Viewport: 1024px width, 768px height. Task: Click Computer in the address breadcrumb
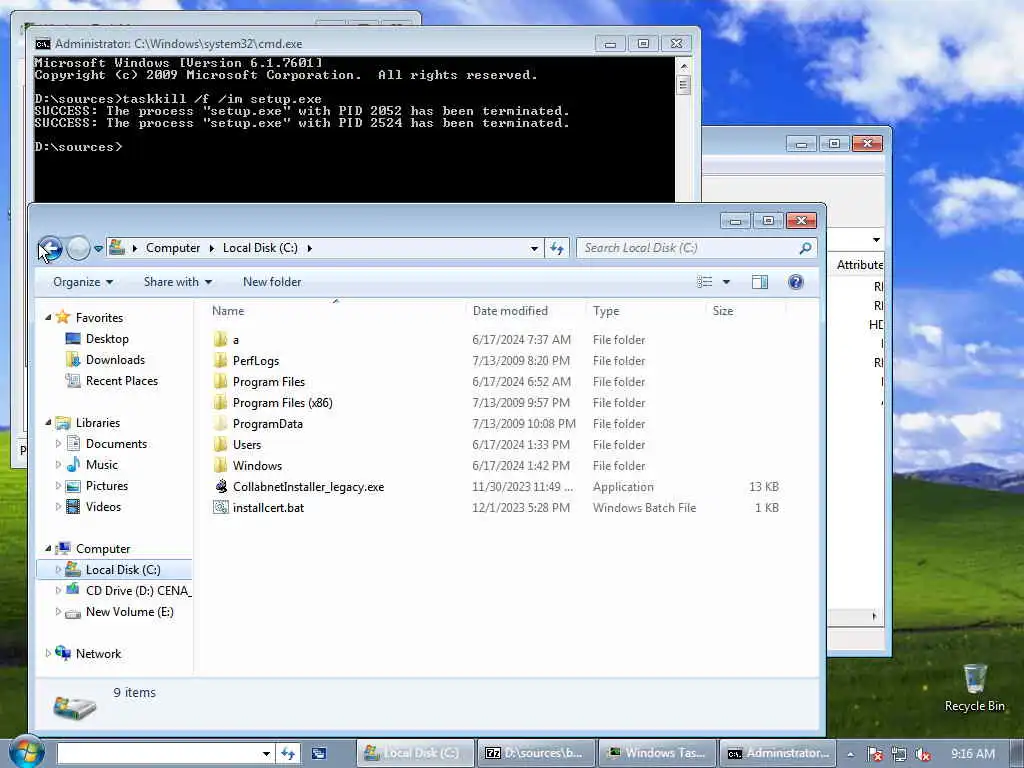pos(173,248)
